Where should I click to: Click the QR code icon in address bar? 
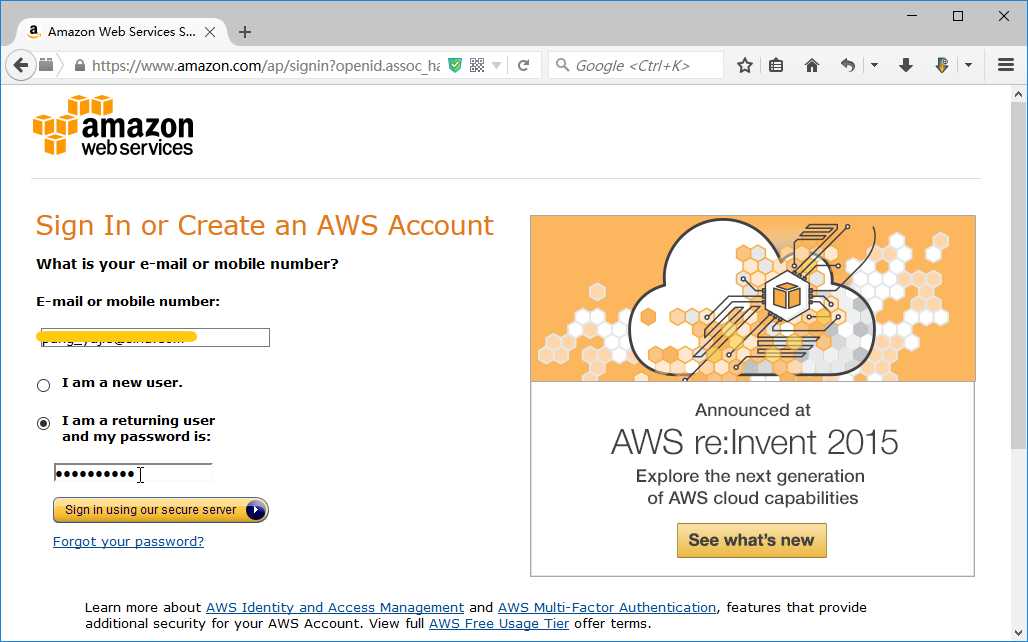(x=477, y=65)
